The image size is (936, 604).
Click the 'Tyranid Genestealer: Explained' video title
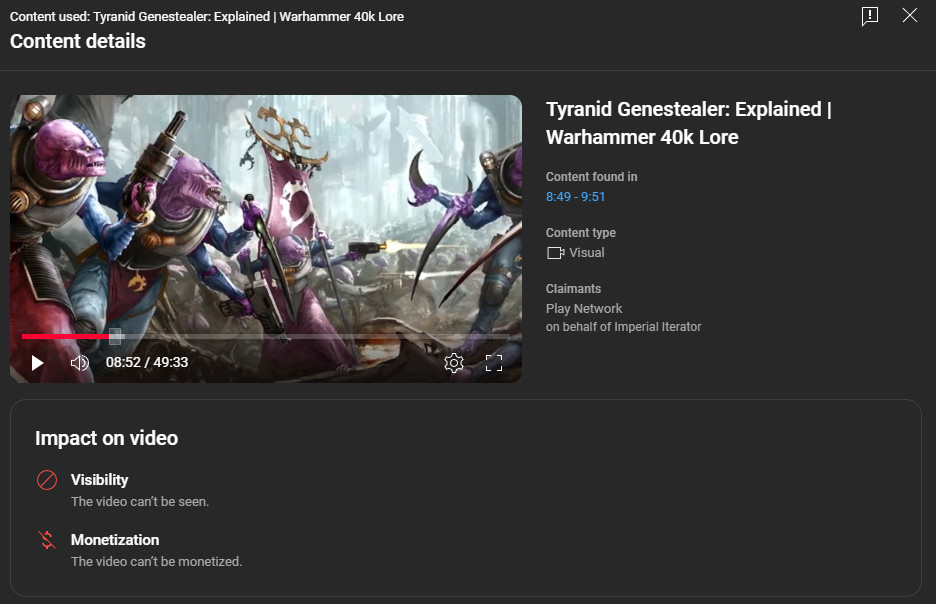689,123
